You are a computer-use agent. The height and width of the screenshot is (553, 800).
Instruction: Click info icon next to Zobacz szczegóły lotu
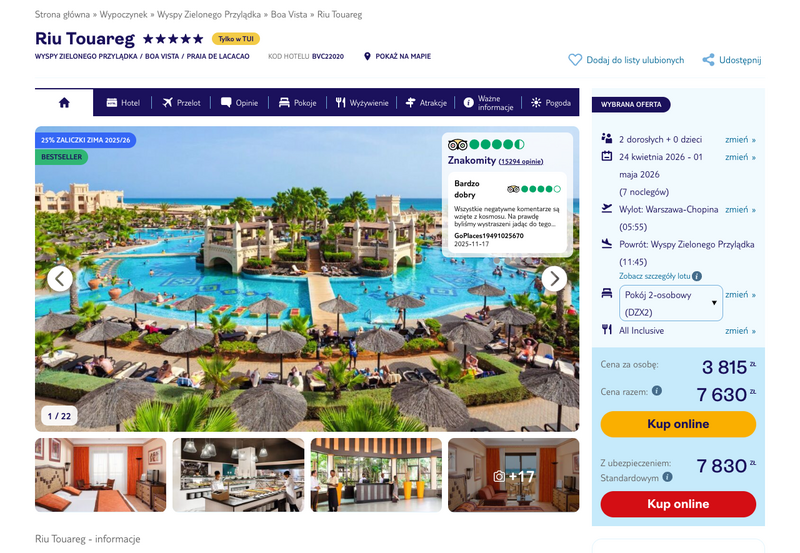coord(697,276)
